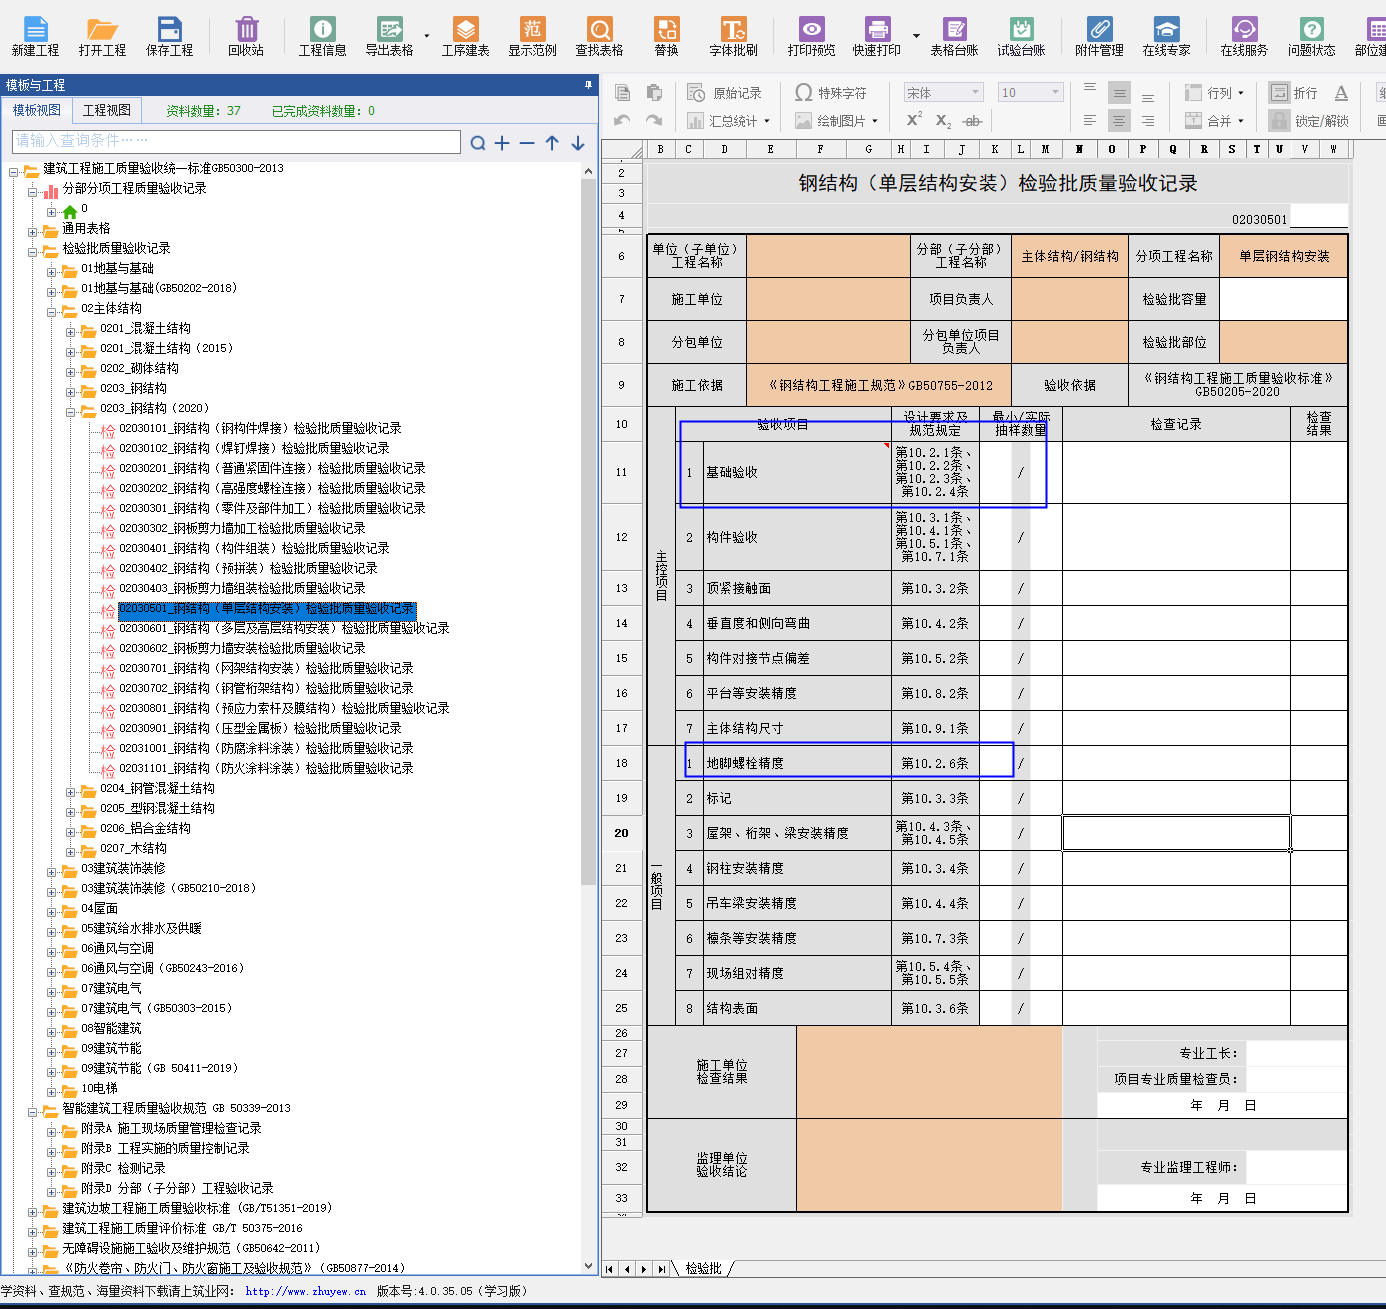Click 显示范例 show example icon

tap(532, 36)
